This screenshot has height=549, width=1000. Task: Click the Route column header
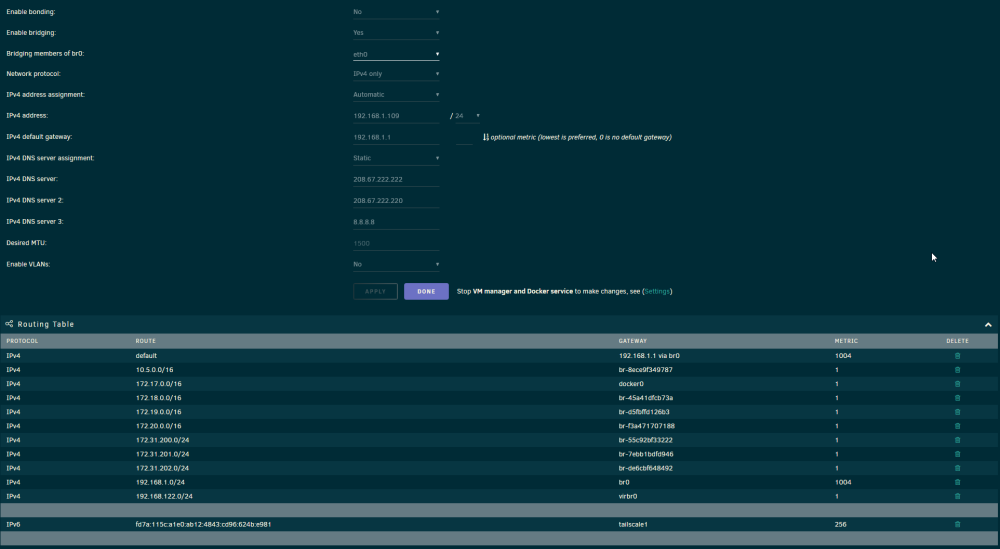tap(145, 341)
